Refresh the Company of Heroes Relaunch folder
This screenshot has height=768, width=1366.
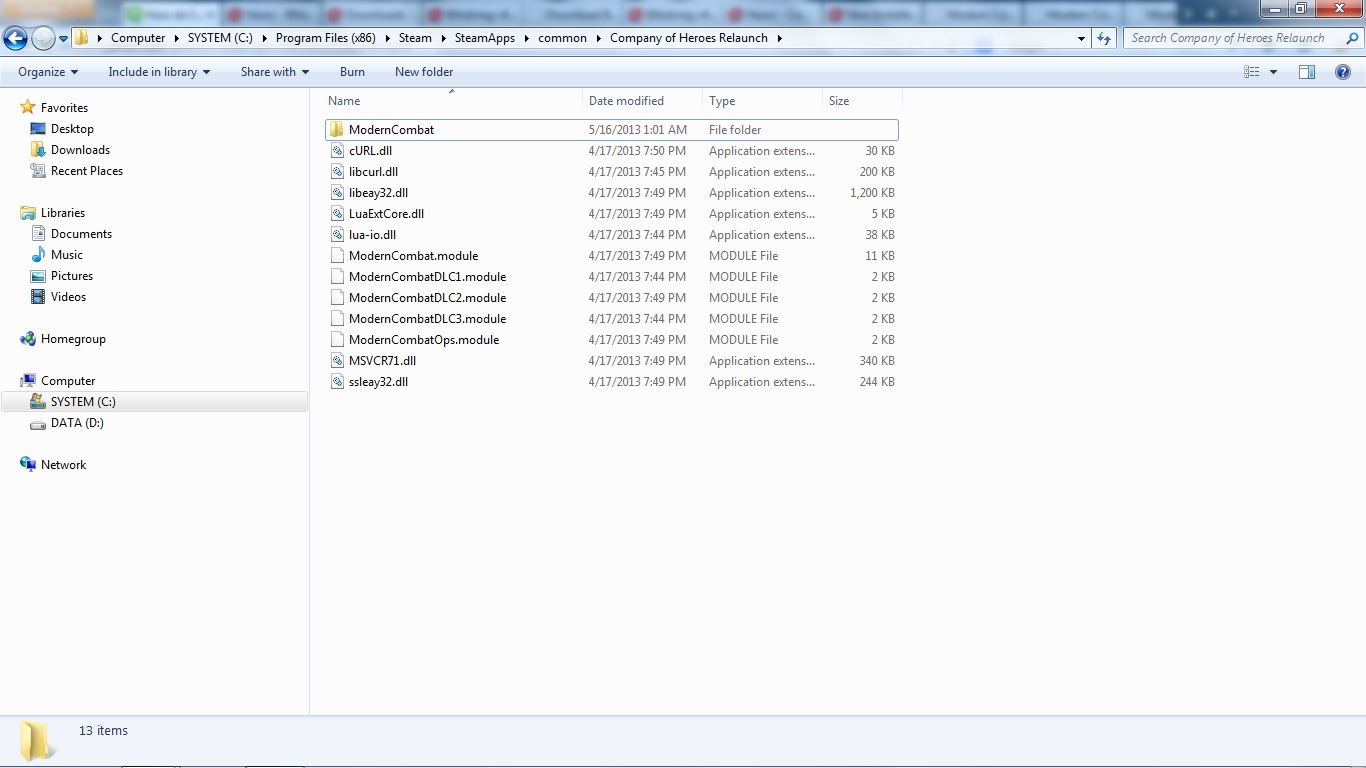pyautogui.click(x=1104, y=38)
